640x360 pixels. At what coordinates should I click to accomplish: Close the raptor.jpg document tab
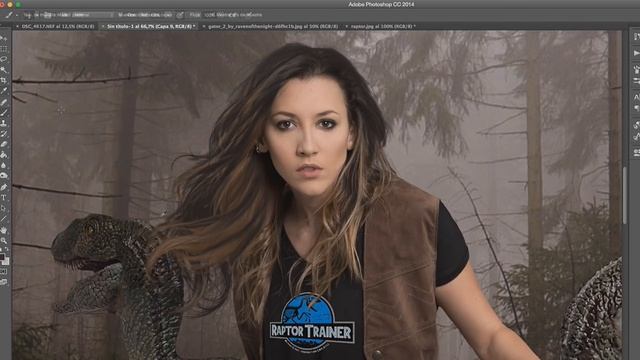pos(347,26)
